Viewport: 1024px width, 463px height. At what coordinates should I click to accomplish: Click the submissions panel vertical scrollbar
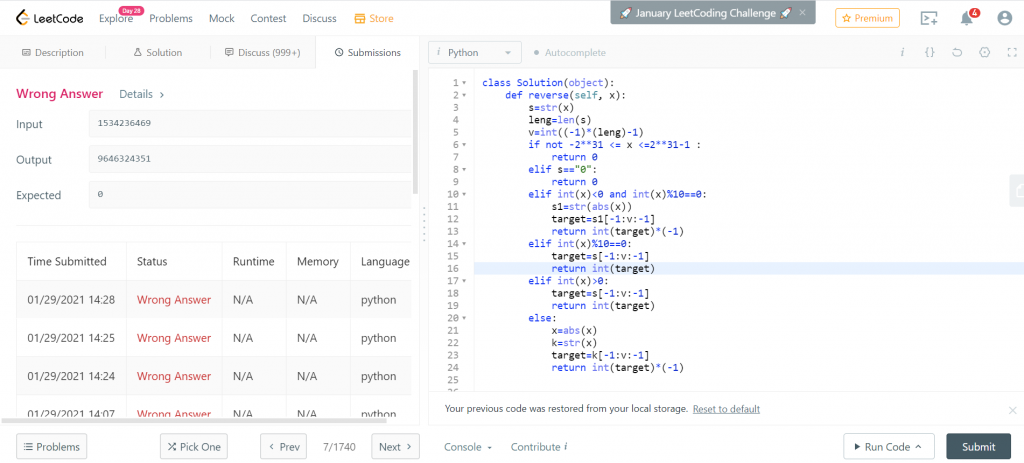tap(415, 133)
